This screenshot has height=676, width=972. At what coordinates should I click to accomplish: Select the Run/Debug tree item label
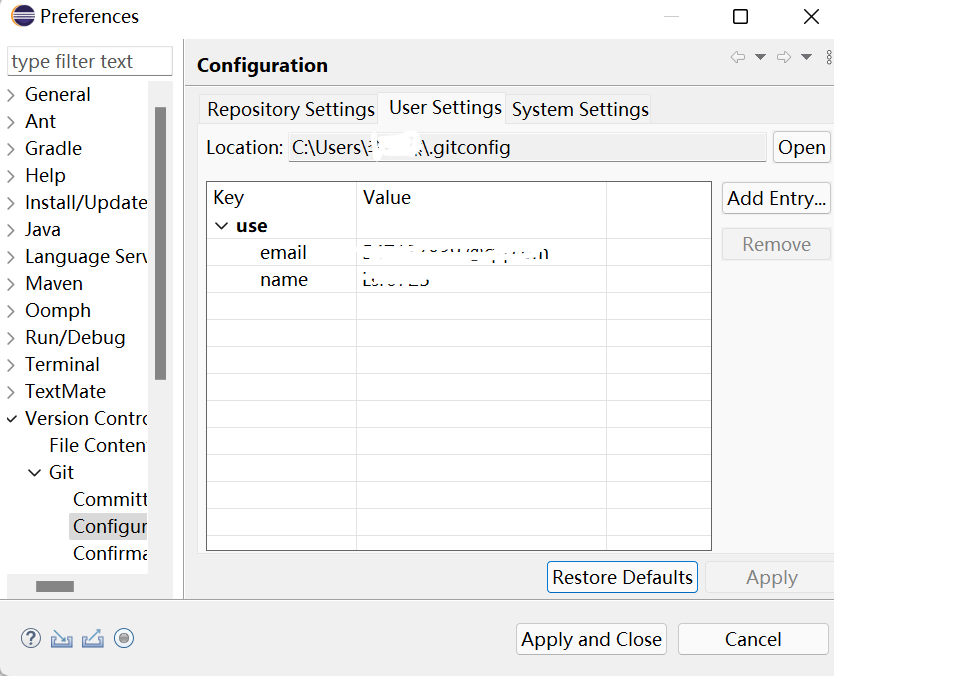(x=75, y=337)
